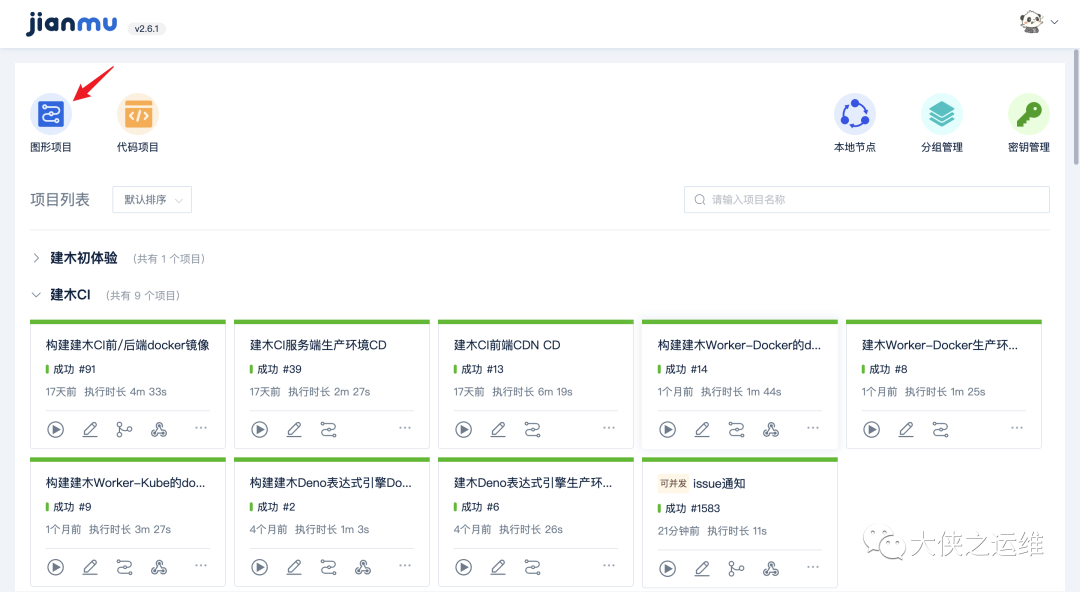The height and width of the screenshot is (592, 1080).
Task: Open 本地节点 local node icon
Action: click(x=855, y=114)
